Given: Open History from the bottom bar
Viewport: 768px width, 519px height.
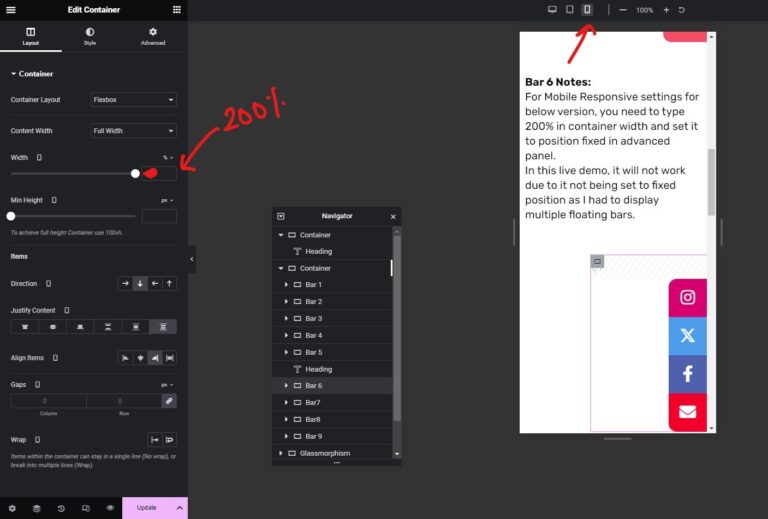Looking at the screenshot, I should coord(61,508).
